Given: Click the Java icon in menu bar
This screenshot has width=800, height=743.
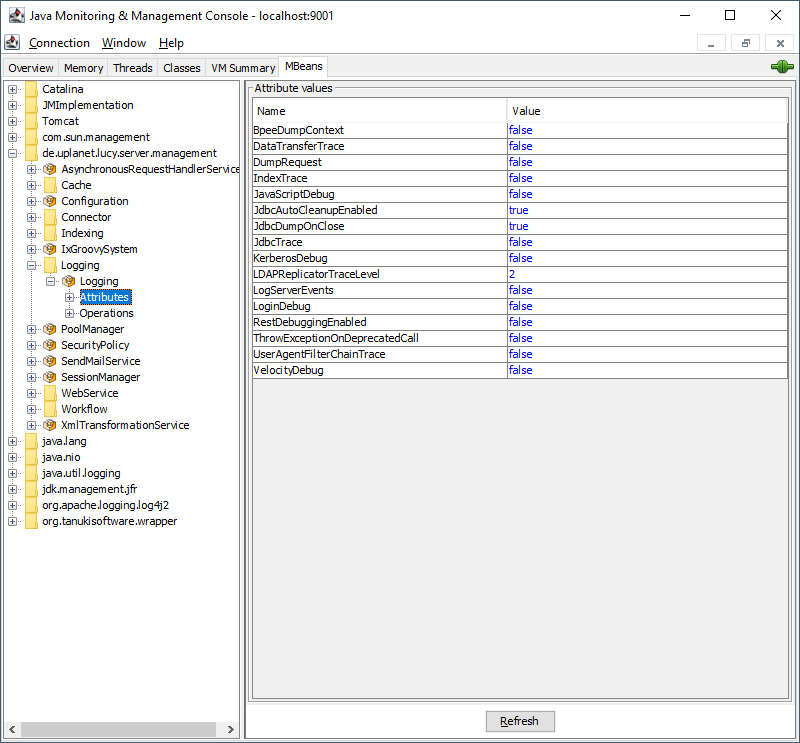Looking at the screenshot, I should [12, 43].
